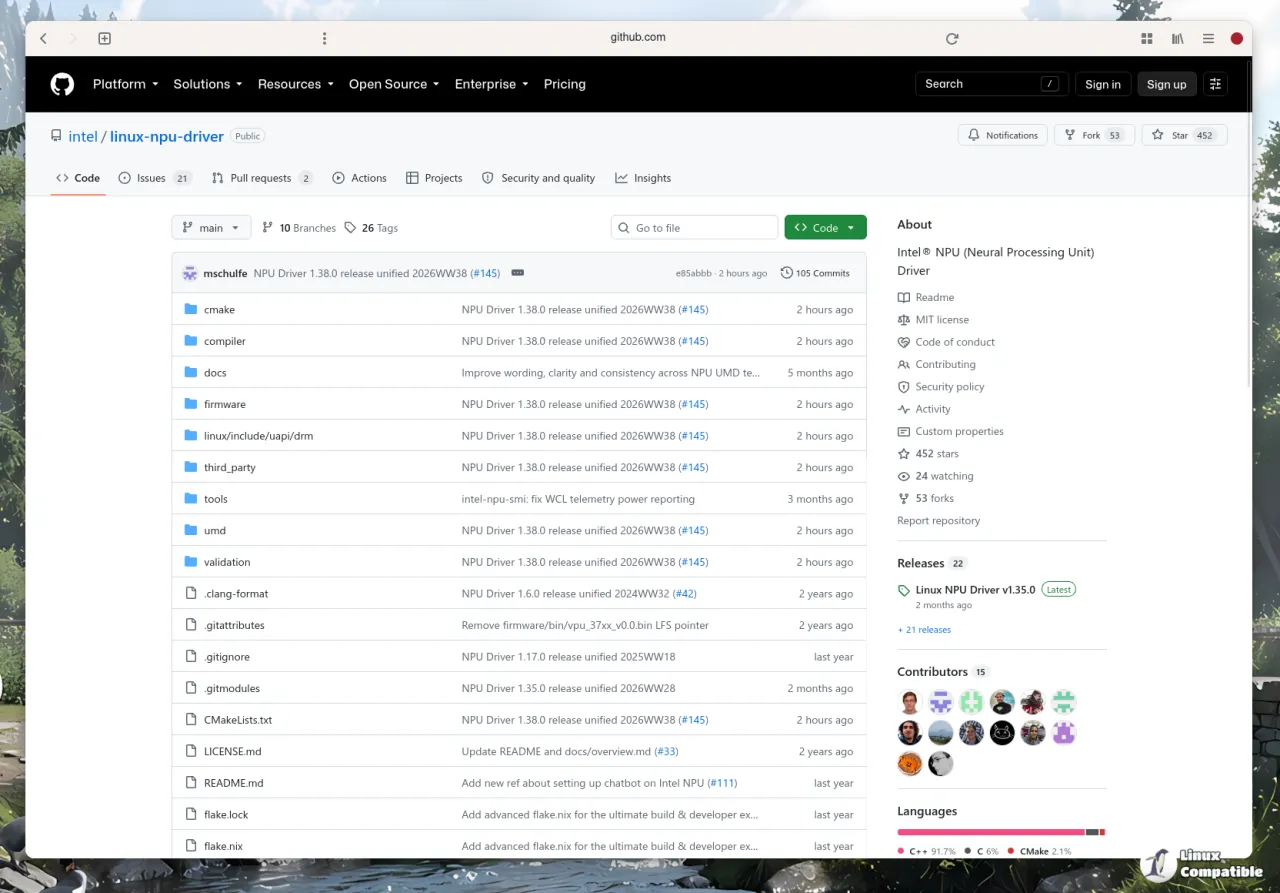
Task: Expand the Solutions menu
Action: (207, 84)
